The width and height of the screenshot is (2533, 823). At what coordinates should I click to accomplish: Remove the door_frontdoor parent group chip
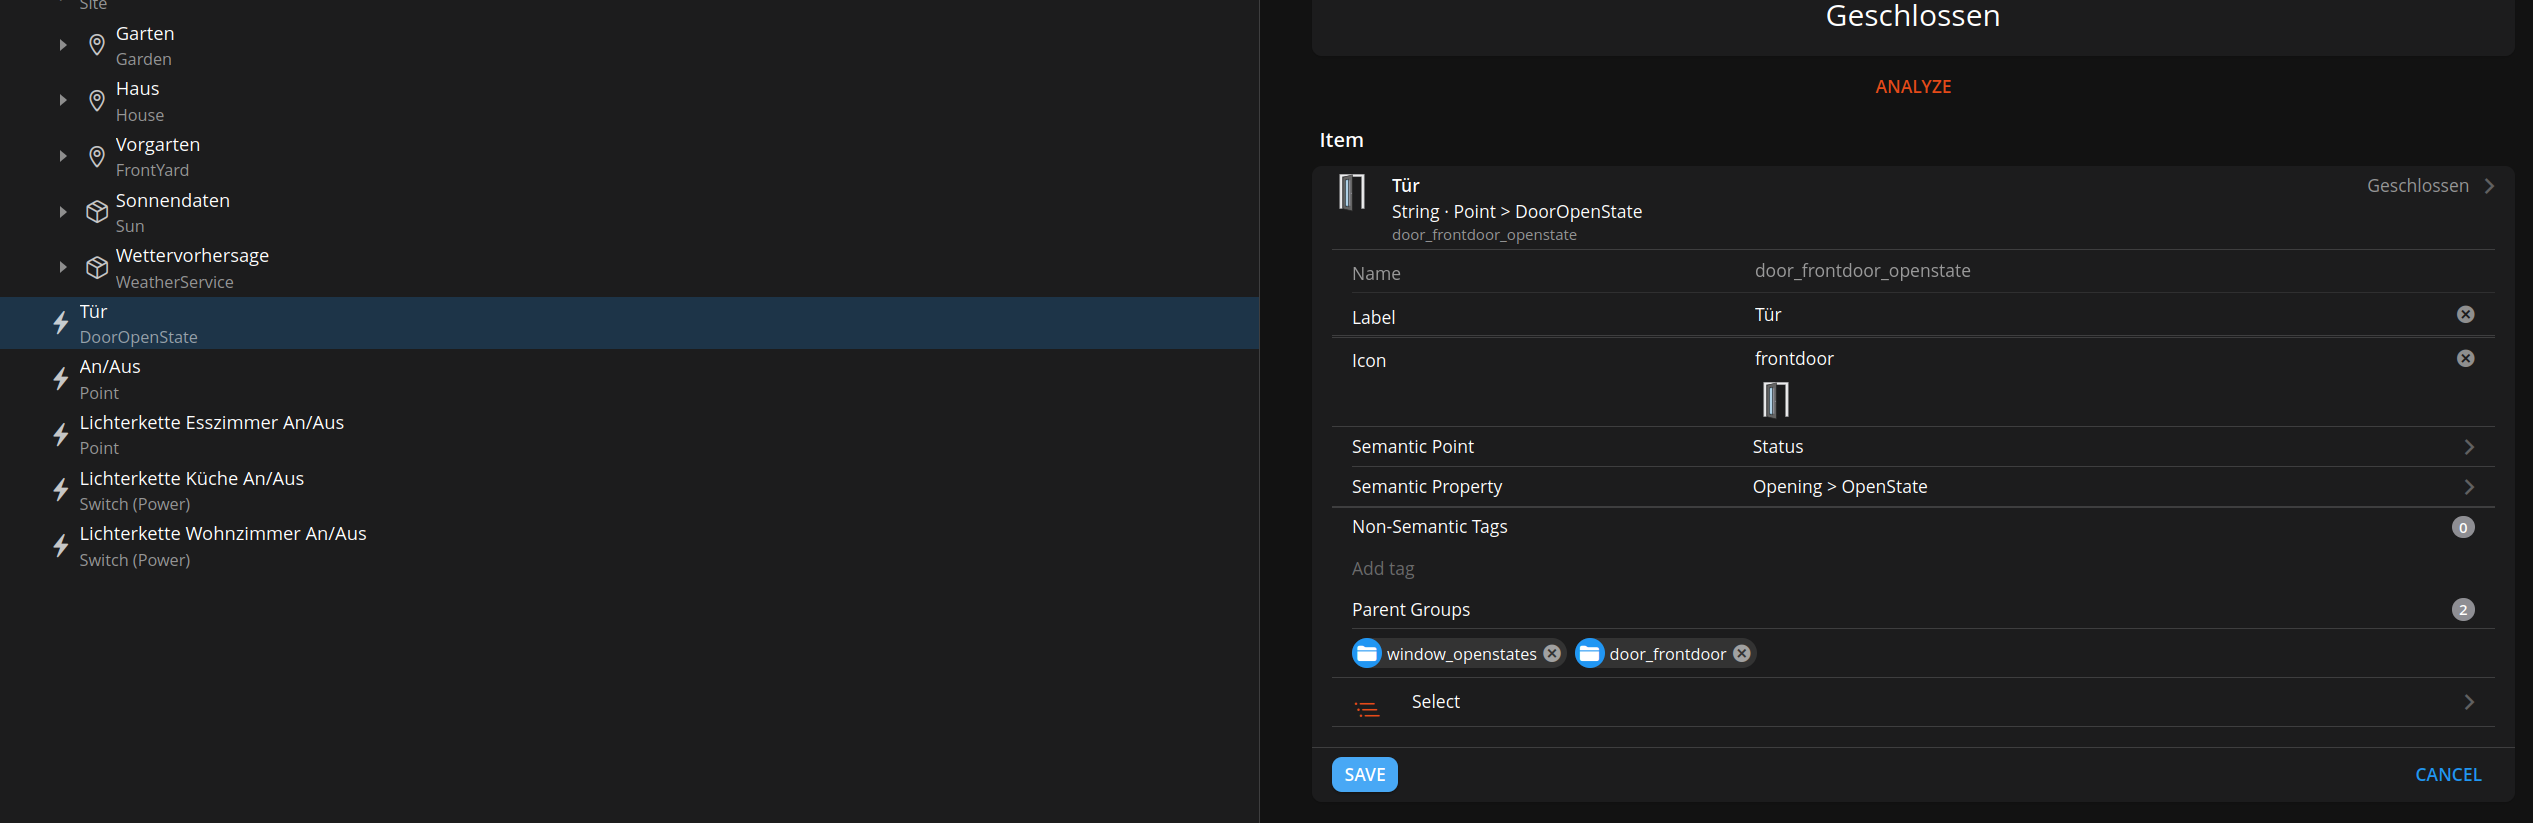coord(1742,654)
